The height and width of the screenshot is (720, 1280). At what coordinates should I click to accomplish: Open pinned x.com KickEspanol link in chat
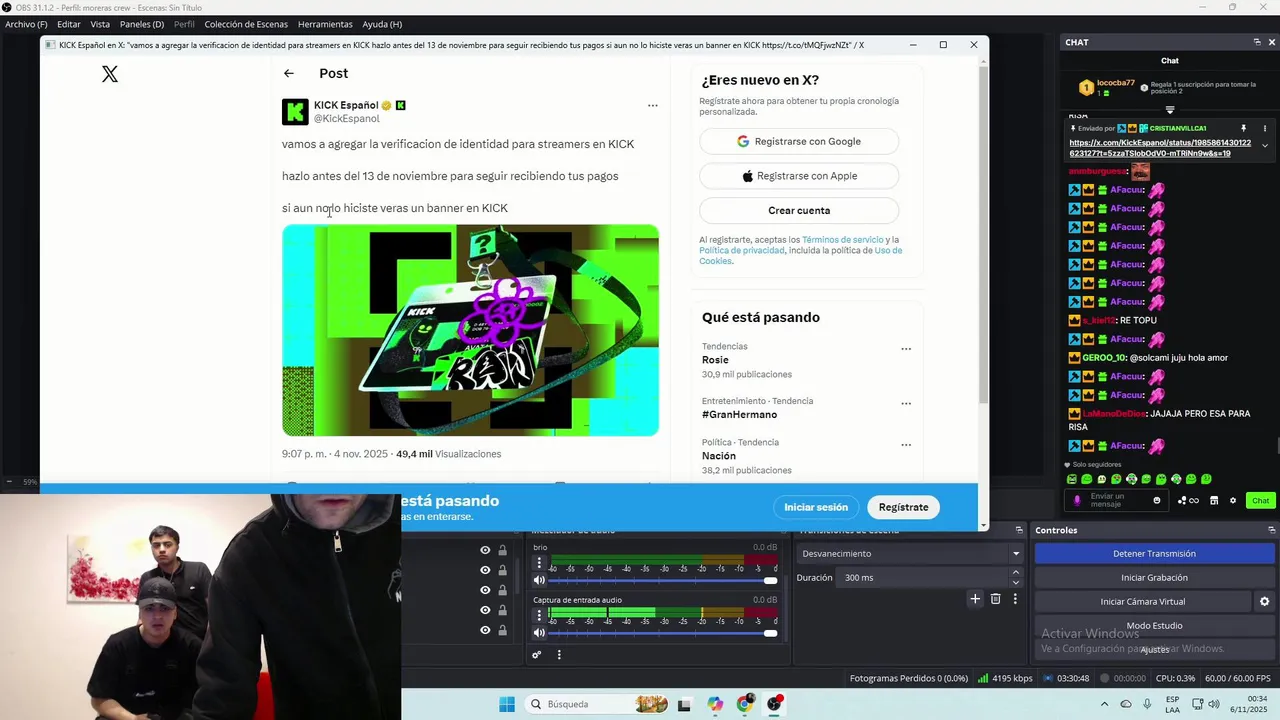click(x=1160, y=148)
